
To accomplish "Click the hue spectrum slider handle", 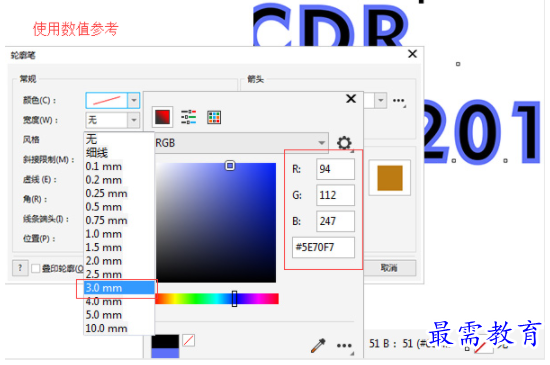I will tap(234, 299).
